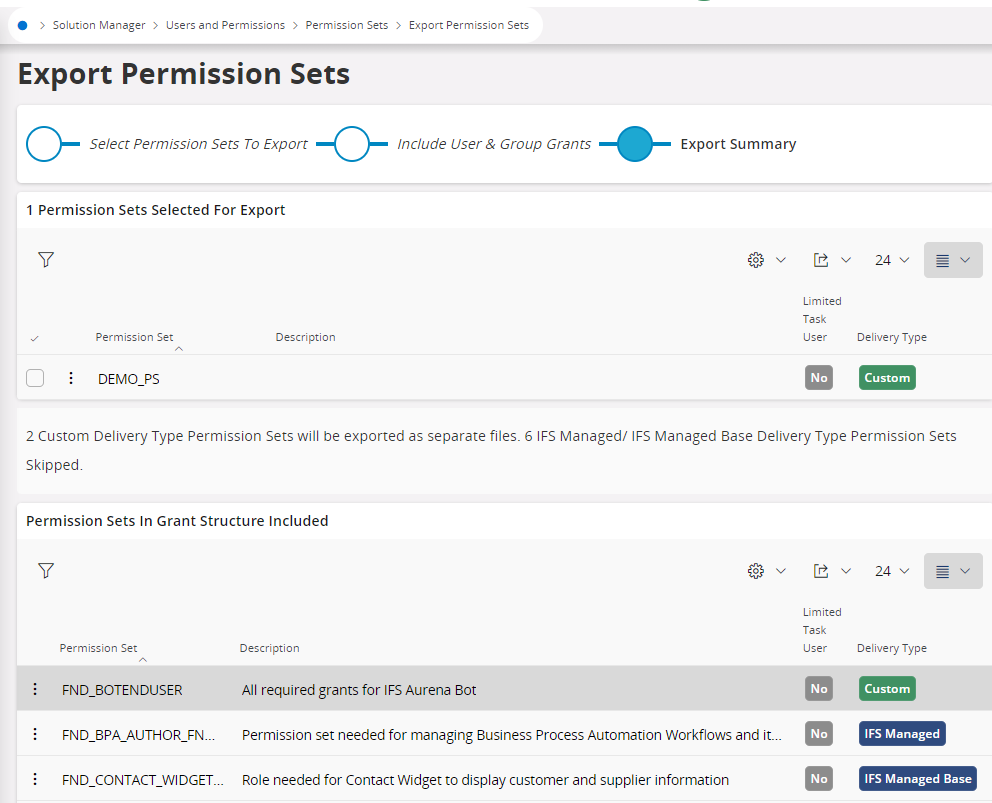The image size is (992, 803).
Task: Navigate to Solution Manager via breadcrumb
Action: click(99, 24)
